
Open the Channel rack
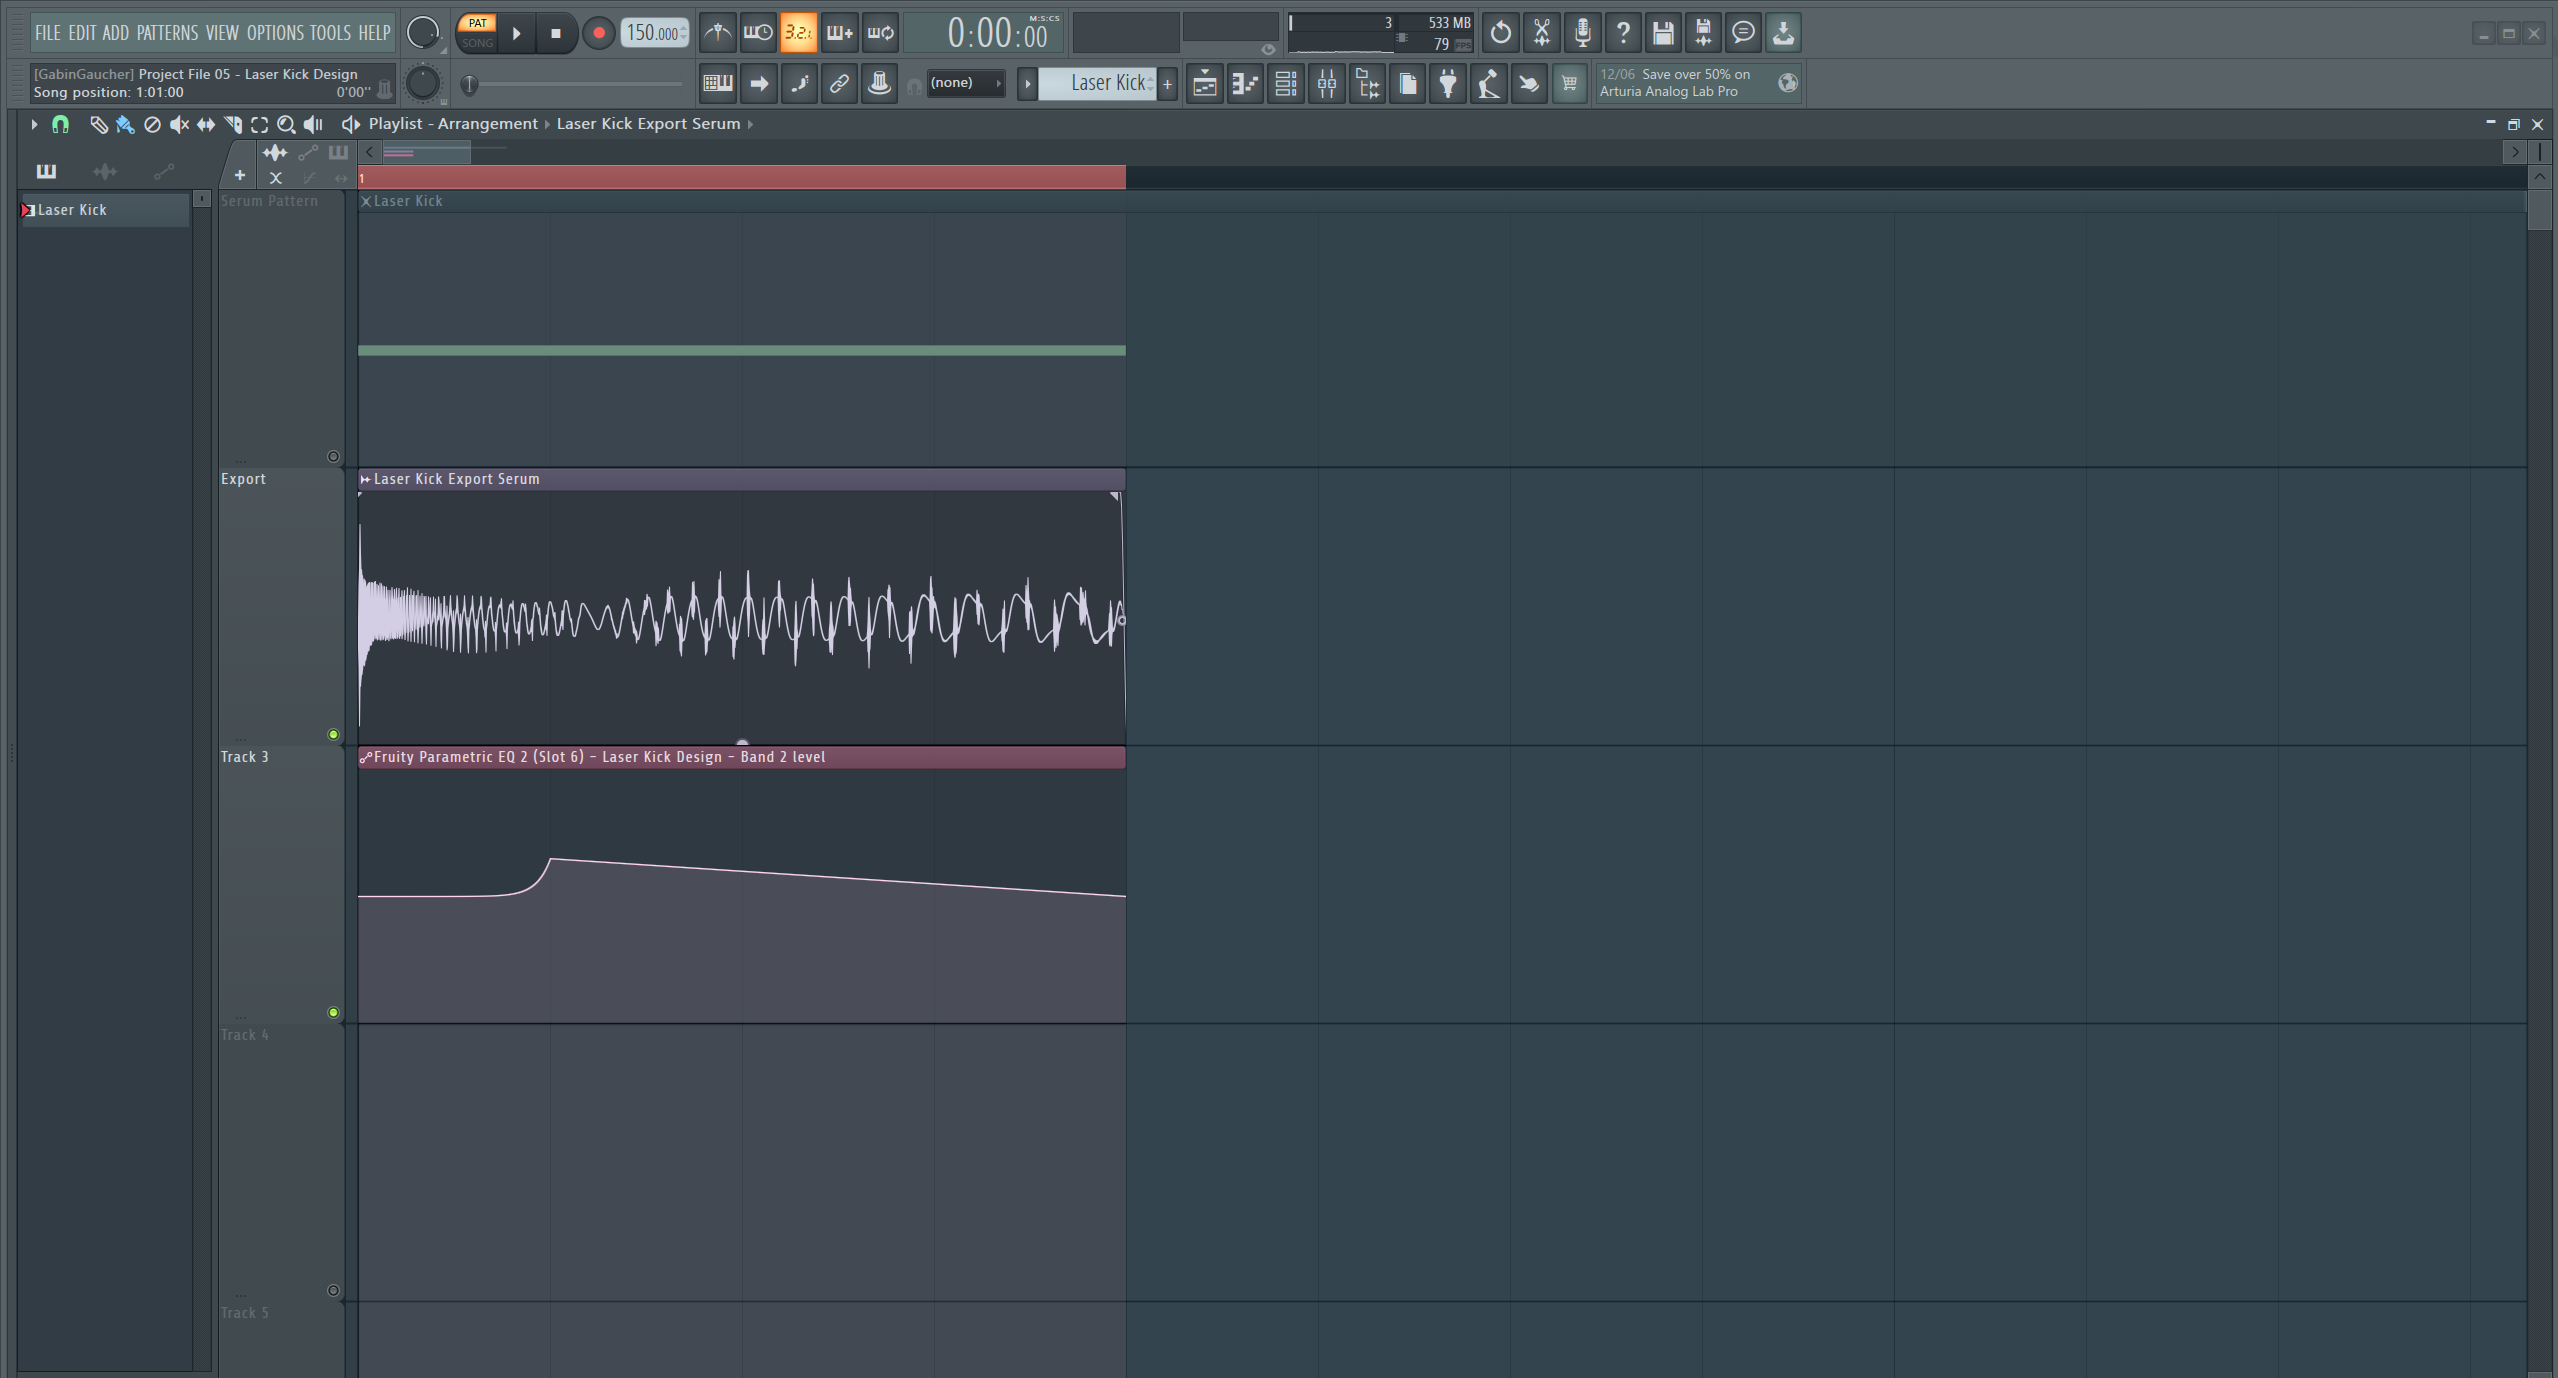coord(1286,84)
